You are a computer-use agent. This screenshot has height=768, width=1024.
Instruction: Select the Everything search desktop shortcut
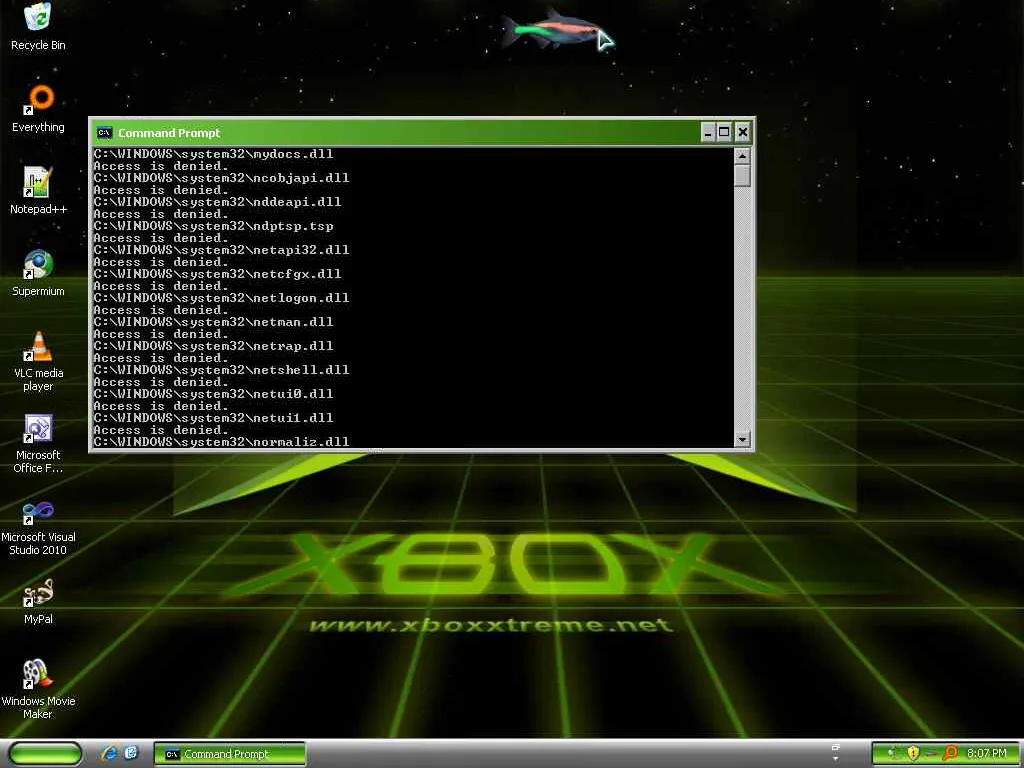pos(38,108)
